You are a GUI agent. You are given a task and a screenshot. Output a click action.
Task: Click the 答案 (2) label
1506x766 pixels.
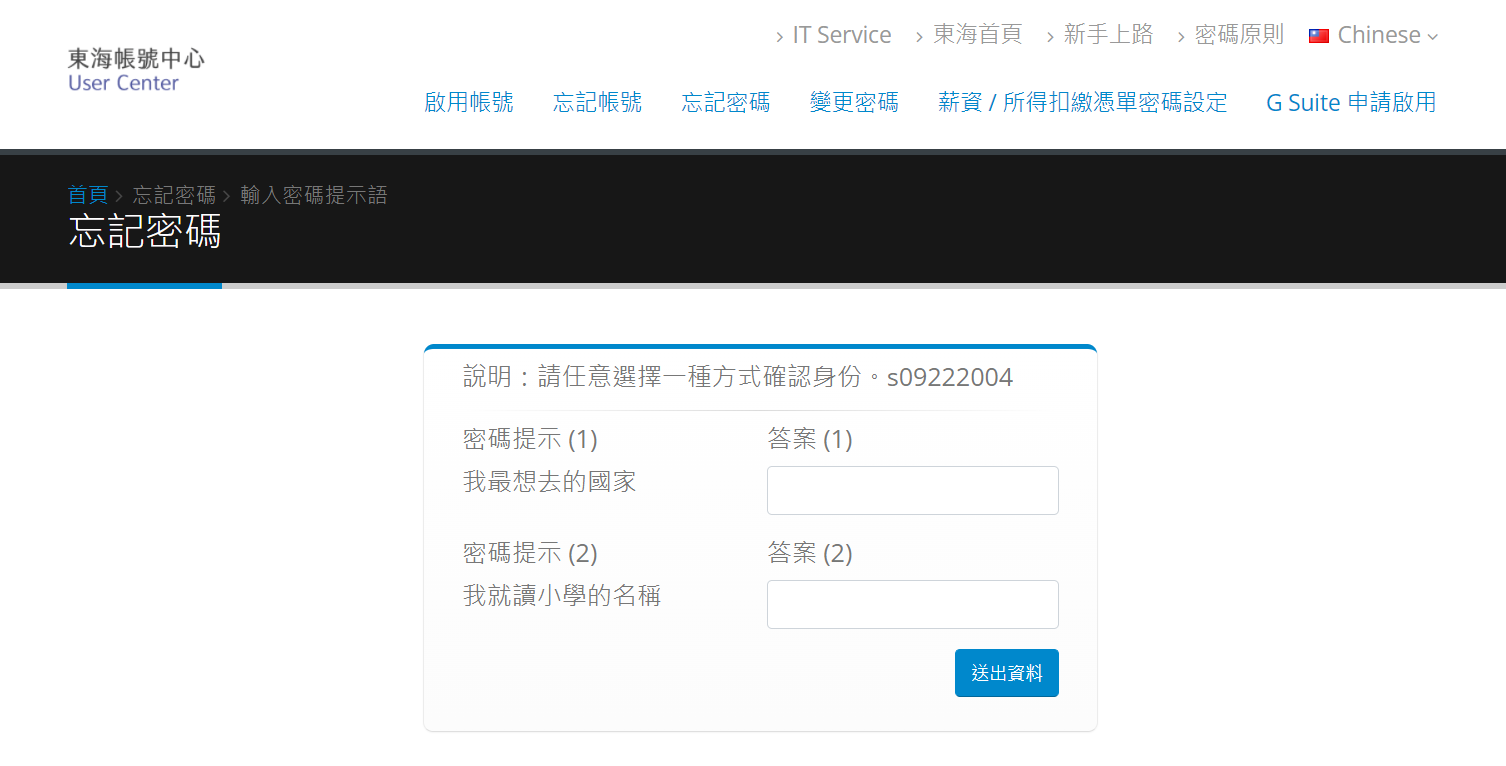[810, 553]
